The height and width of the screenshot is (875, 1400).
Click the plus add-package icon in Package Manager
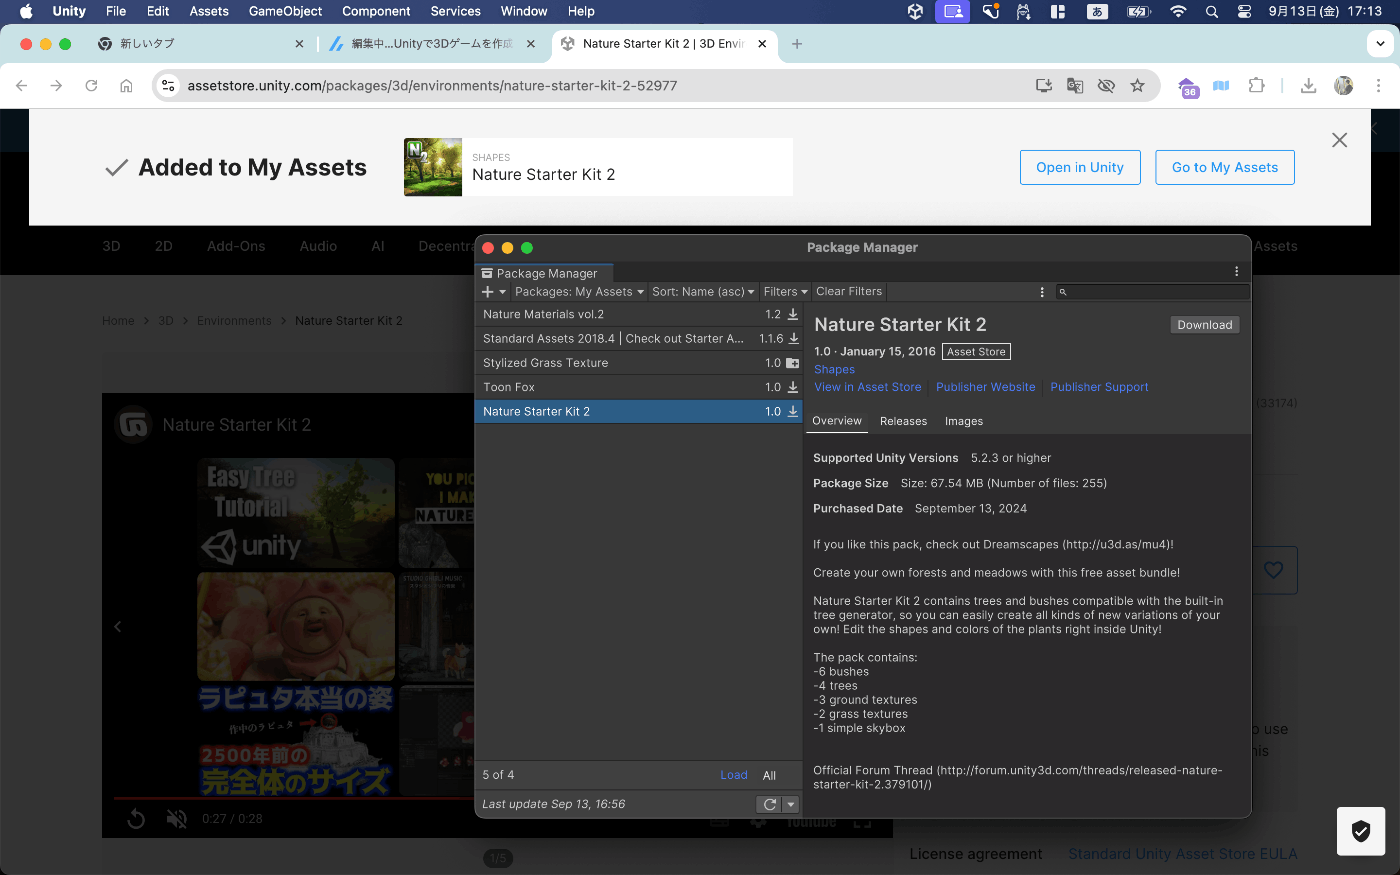click(488, 292)
